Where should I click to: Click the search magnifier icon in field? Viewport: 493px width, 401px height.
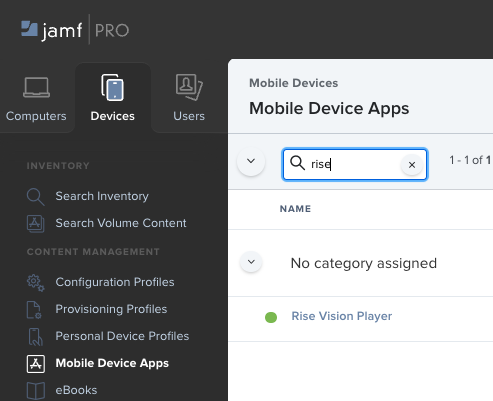click(297, 163)
